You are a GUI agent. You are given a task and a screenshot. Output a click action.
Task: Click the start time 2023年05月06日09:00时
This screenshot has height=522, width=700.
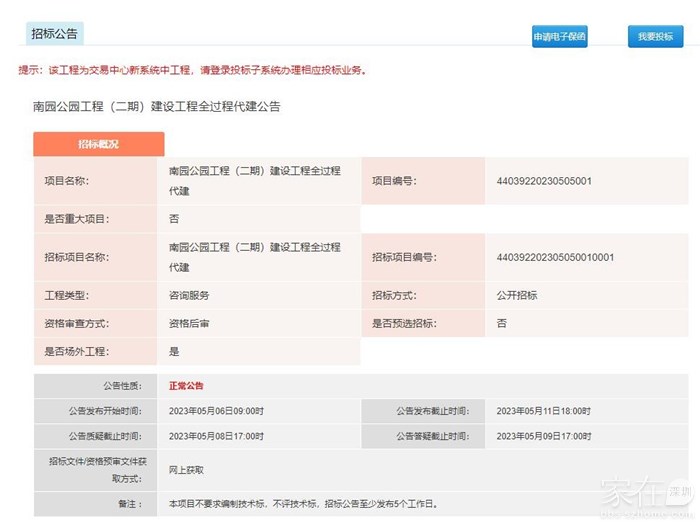pos(216,411)
